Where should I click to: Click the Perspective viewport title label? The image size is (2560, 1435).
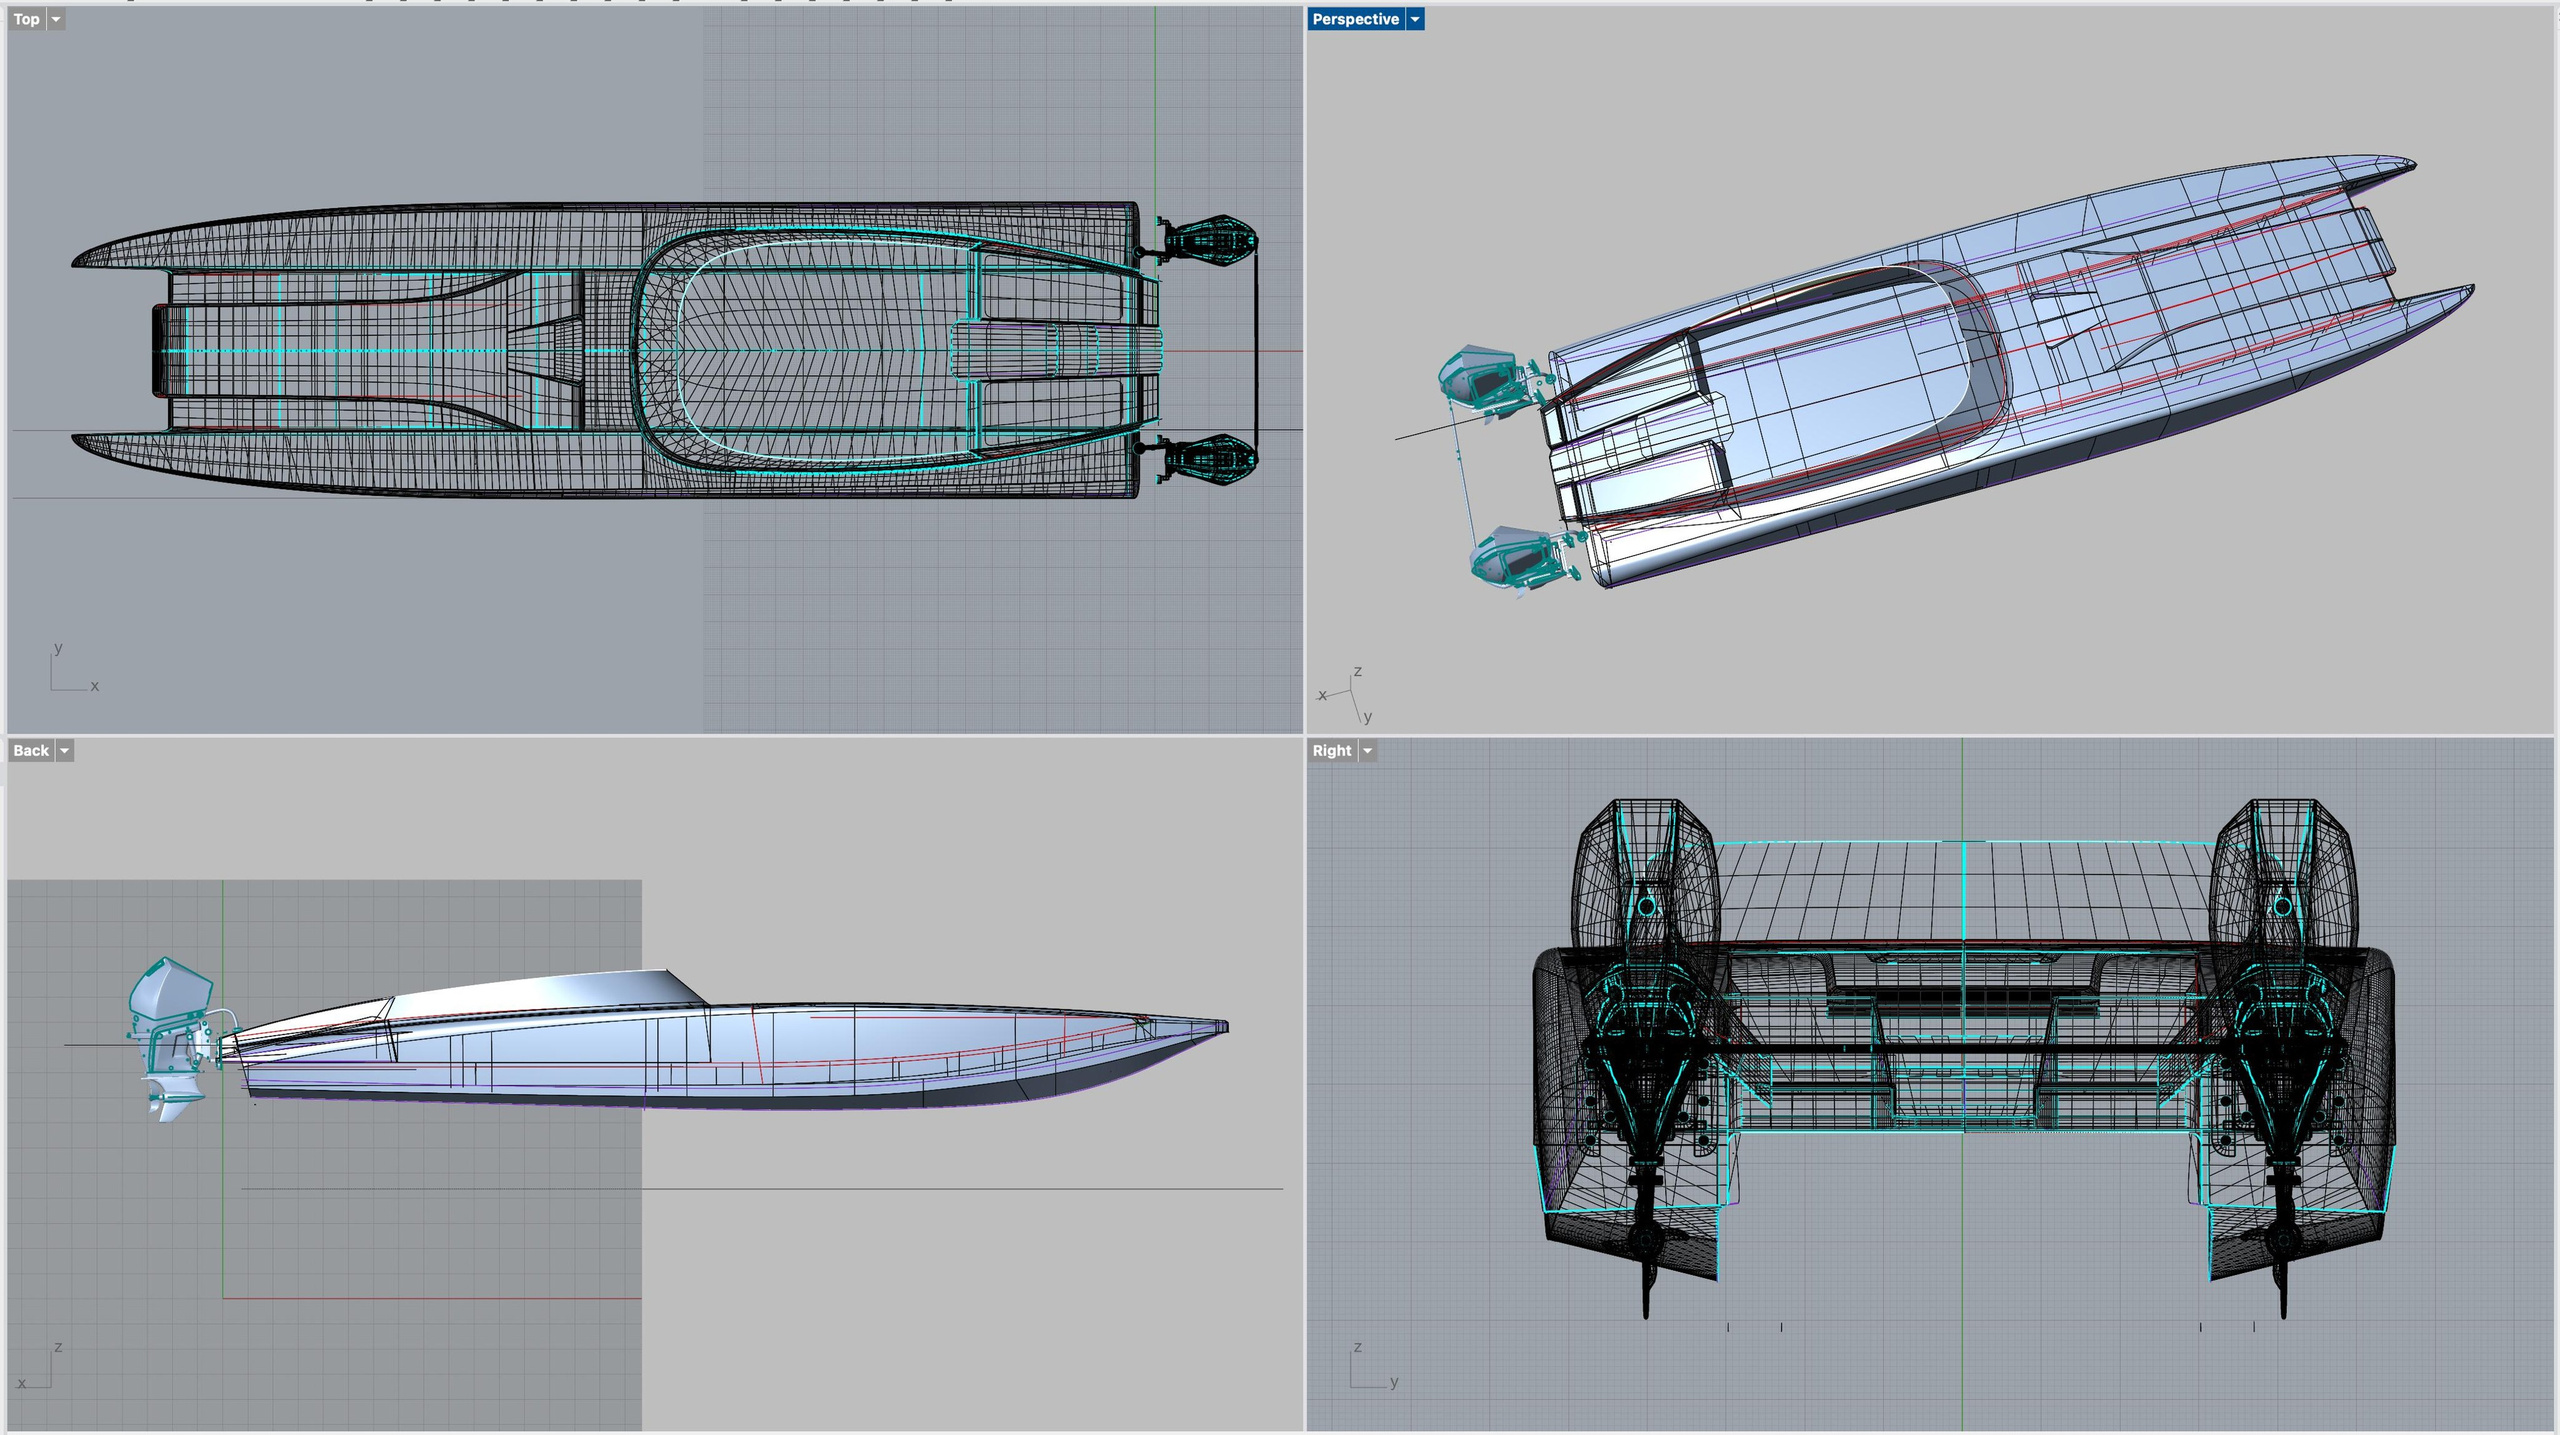1355,19
